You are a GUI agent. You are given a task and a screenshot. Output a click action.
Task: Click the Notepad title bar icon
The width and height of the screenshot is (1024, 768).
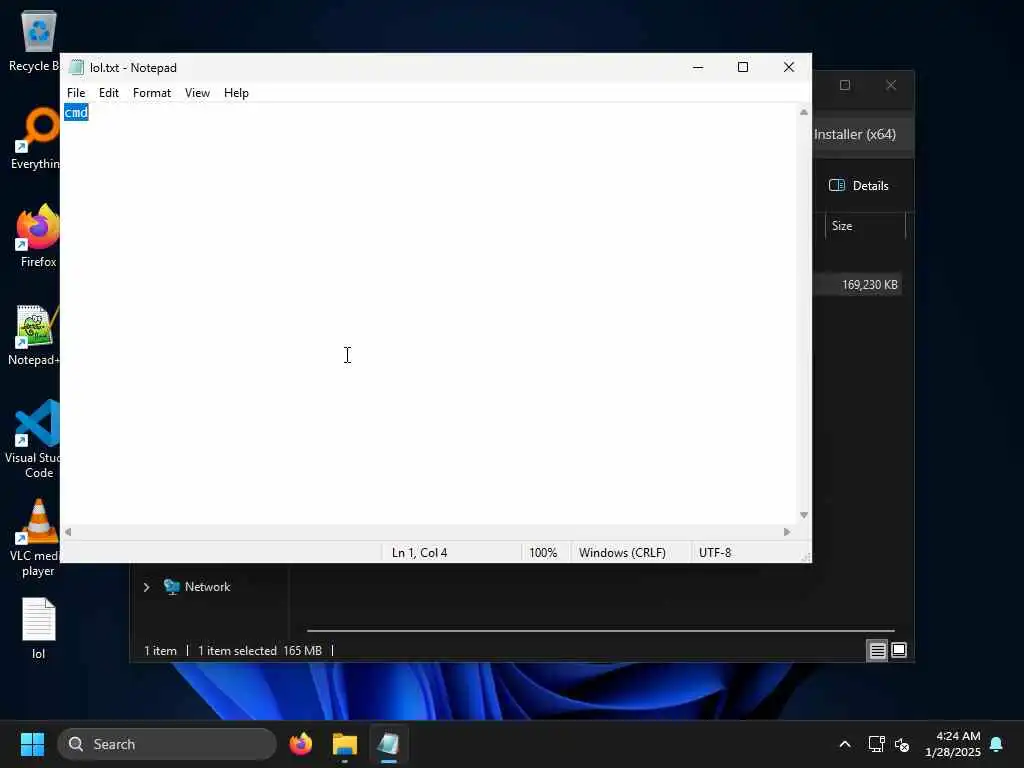coord(76,67)
